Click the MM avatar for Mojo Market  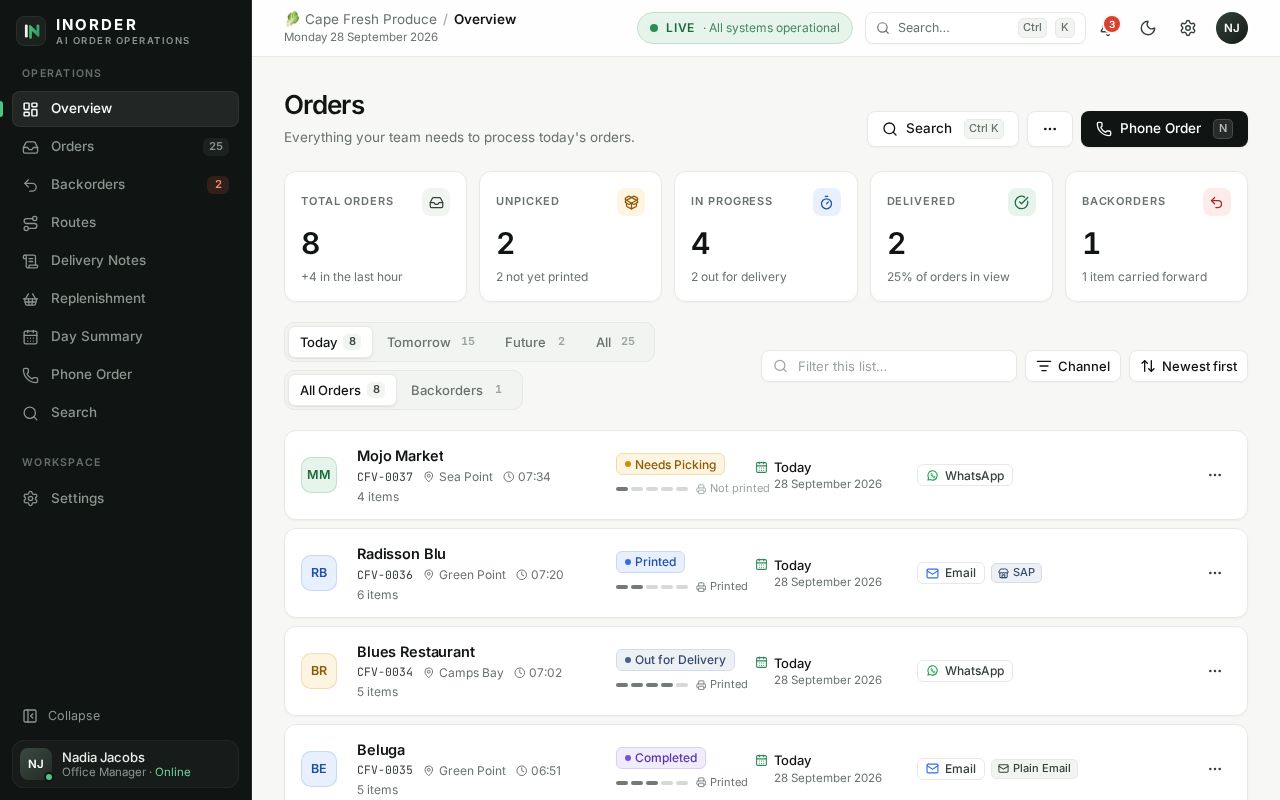pos(319,475)
